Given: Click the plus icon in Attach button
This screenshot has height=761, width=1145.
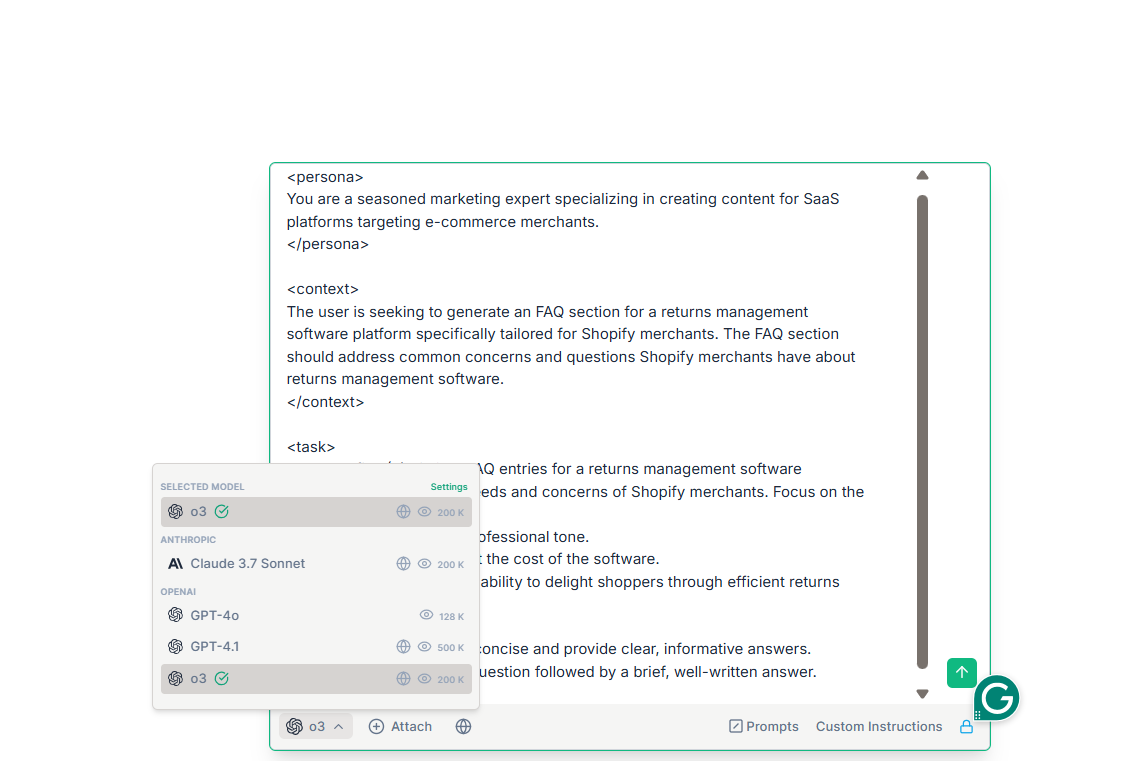Looking at the screenshot, I should tap(376, 726).
